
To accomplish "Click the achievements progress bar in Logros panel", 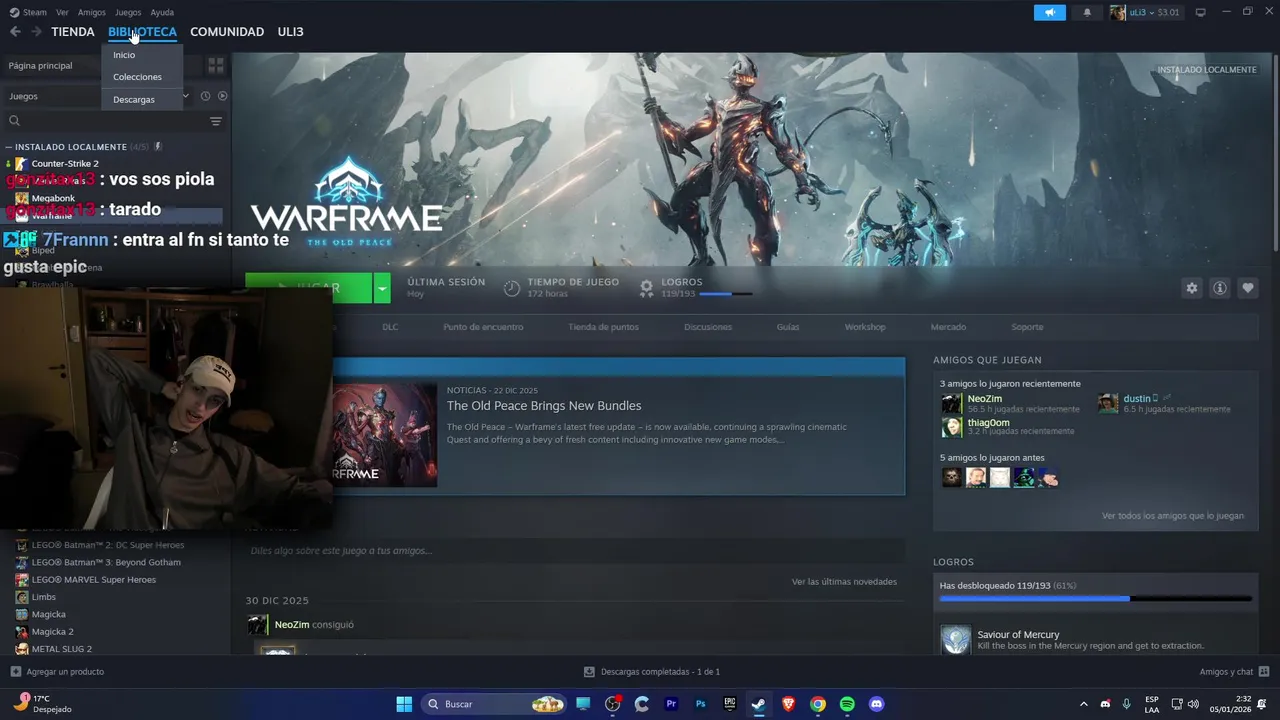I will pos(1095,599).
